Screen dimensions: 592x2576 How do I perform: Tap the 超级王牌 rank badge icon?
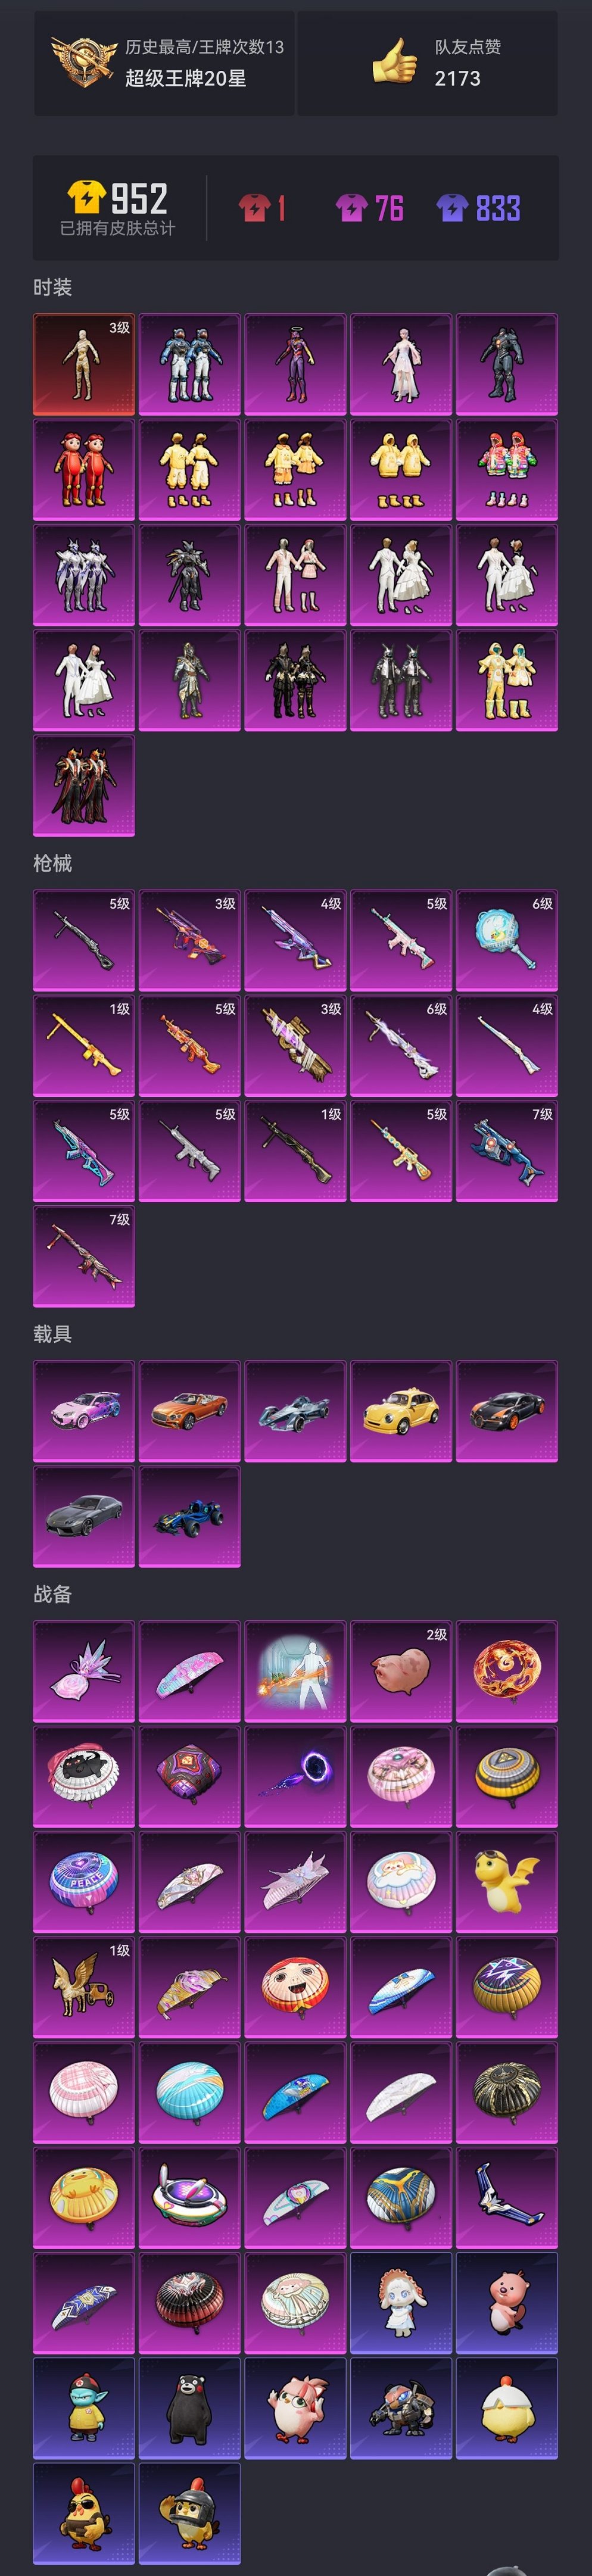point(85,62)
